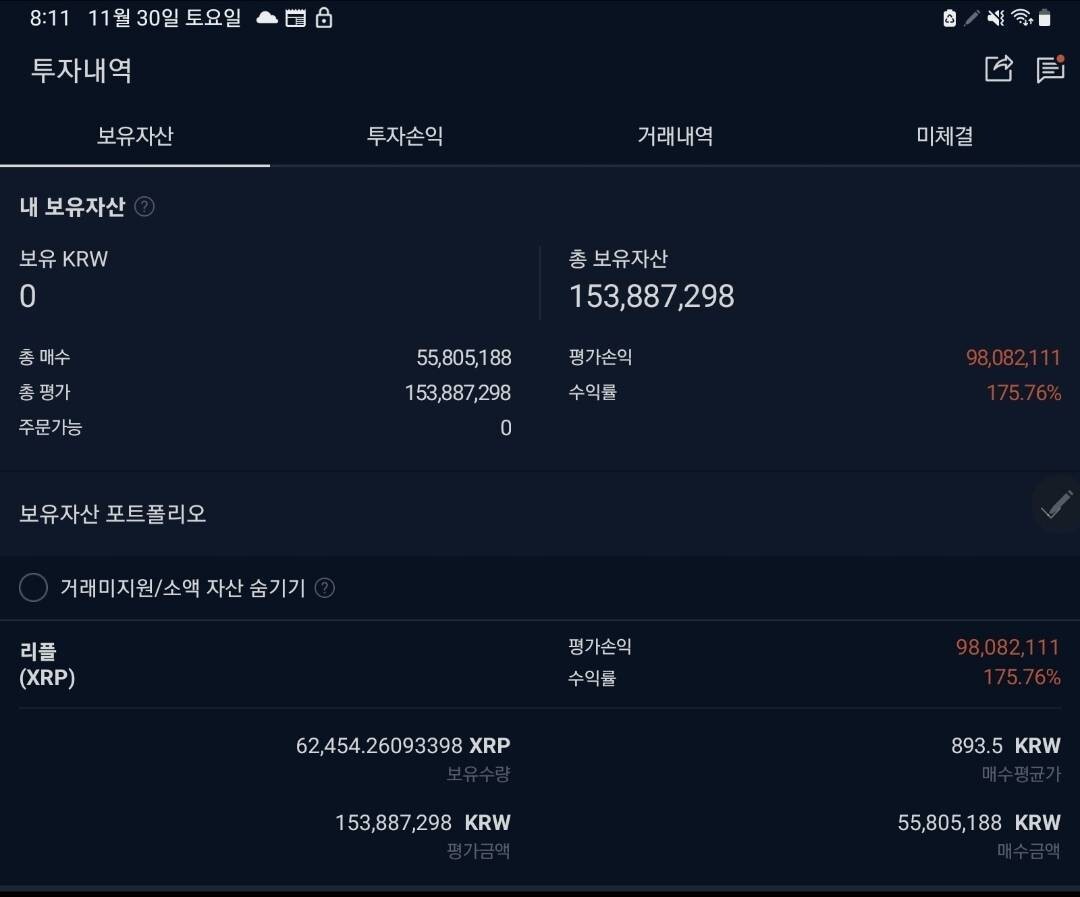Viewport: 1080px width, 897px height.
Task: Select the 리플 (XRP) asset entry
Action: tap(48, 662)
